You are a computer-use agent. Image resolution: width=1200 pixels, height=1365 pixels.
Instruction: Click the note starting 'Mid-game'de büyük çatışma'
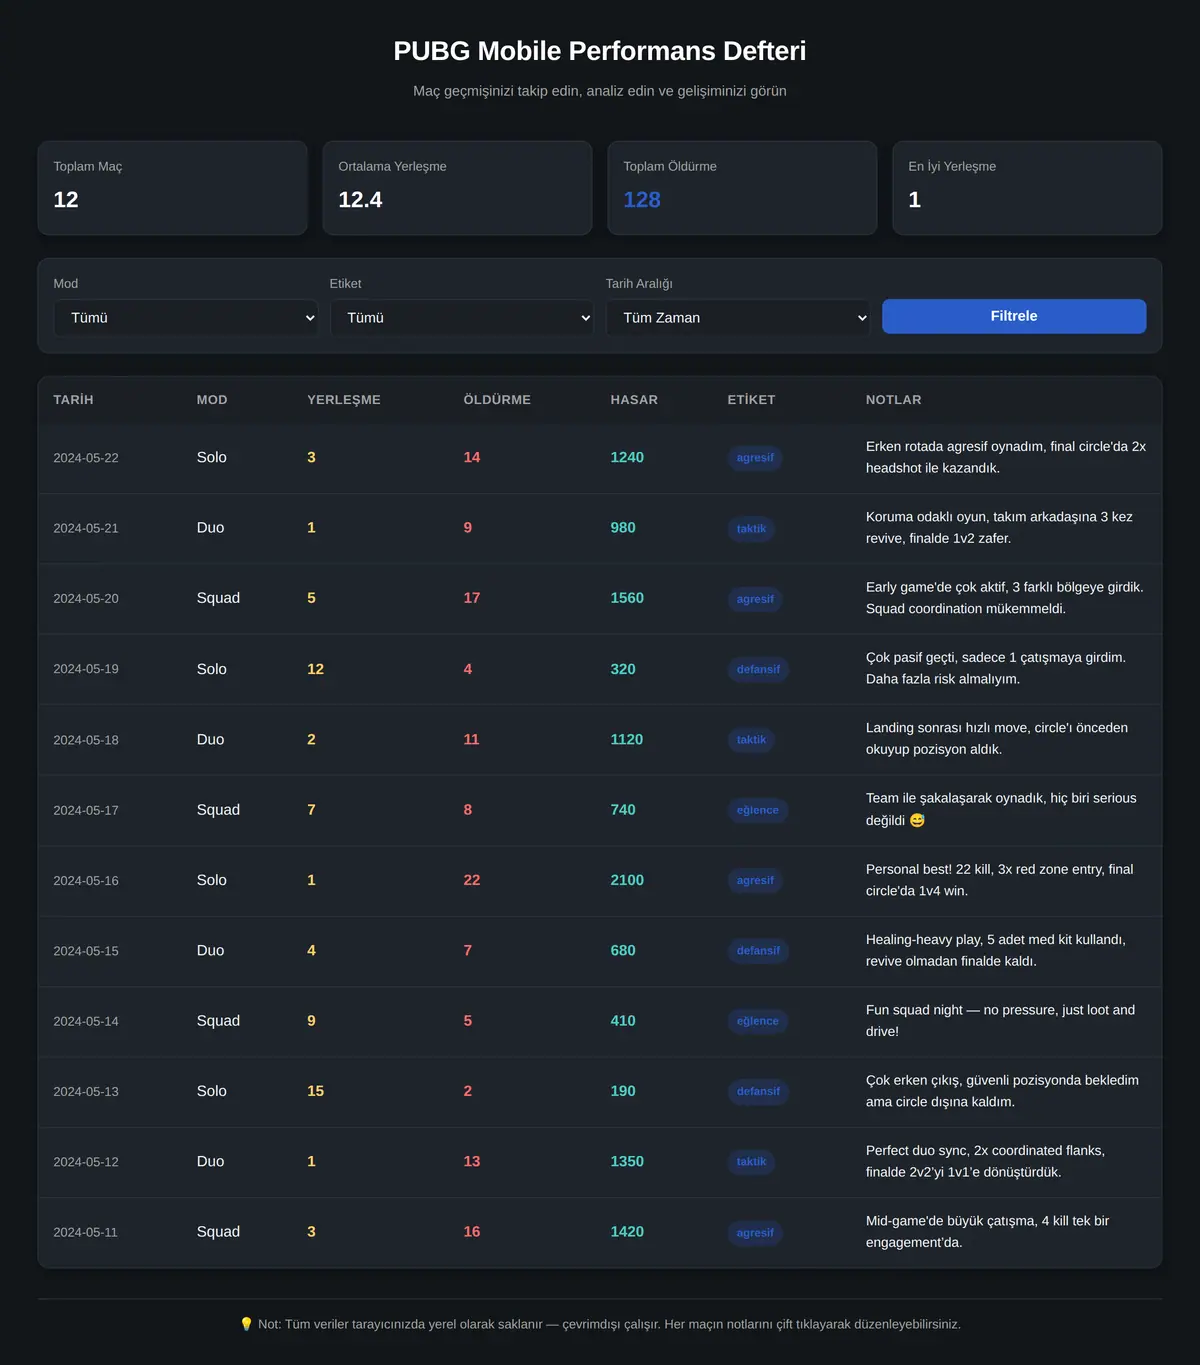click(988, 1232)
